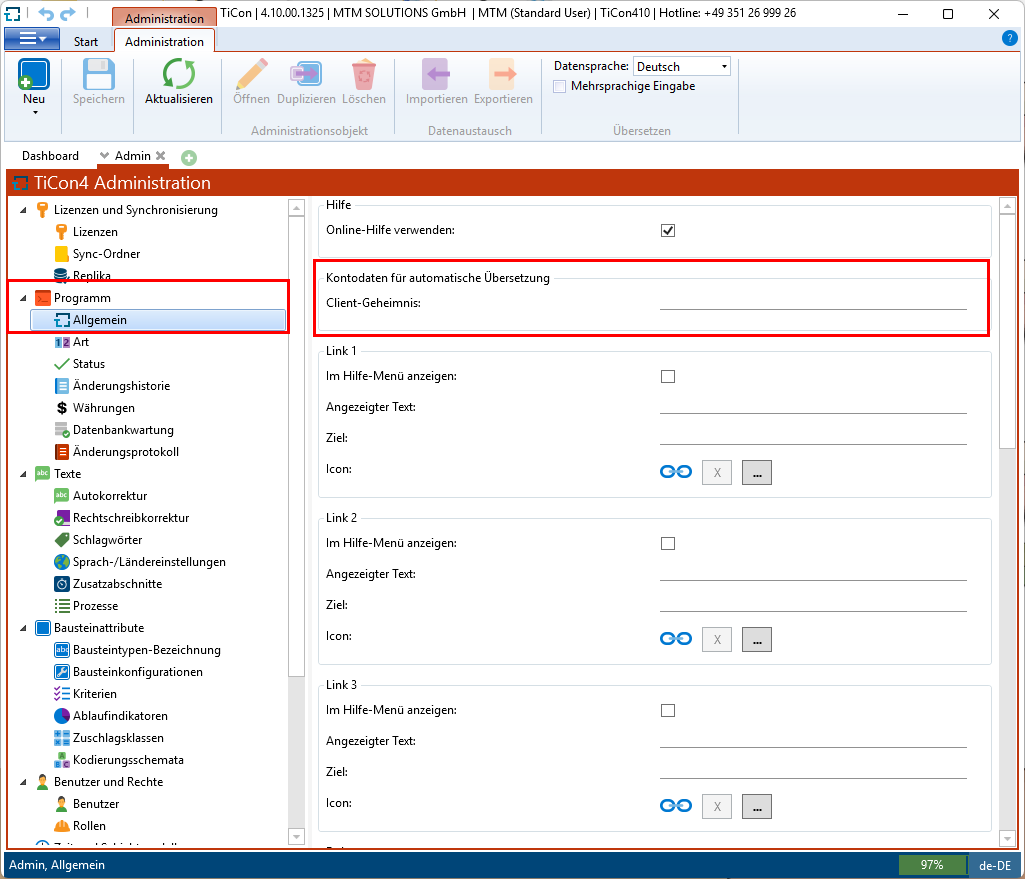Clear Link 2 icon with X button
The height and width of the screenshot is (879, 1025).
[x=716, y=639]
